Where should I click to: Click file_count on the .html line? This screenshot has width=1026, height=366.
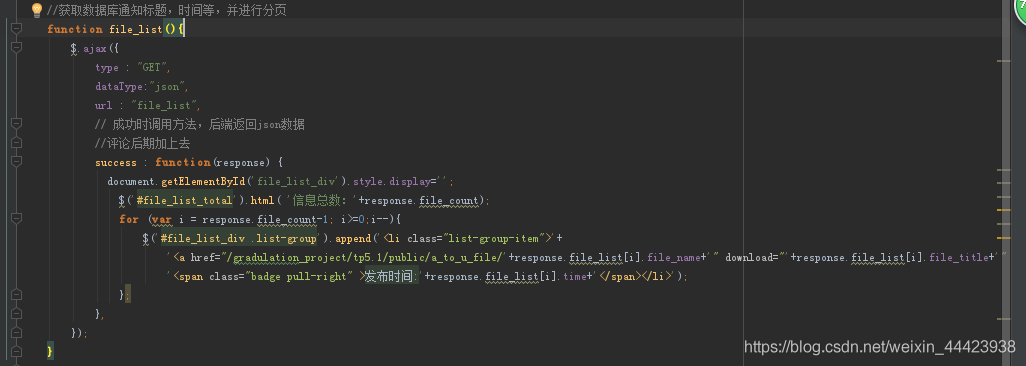pos(449,200)
